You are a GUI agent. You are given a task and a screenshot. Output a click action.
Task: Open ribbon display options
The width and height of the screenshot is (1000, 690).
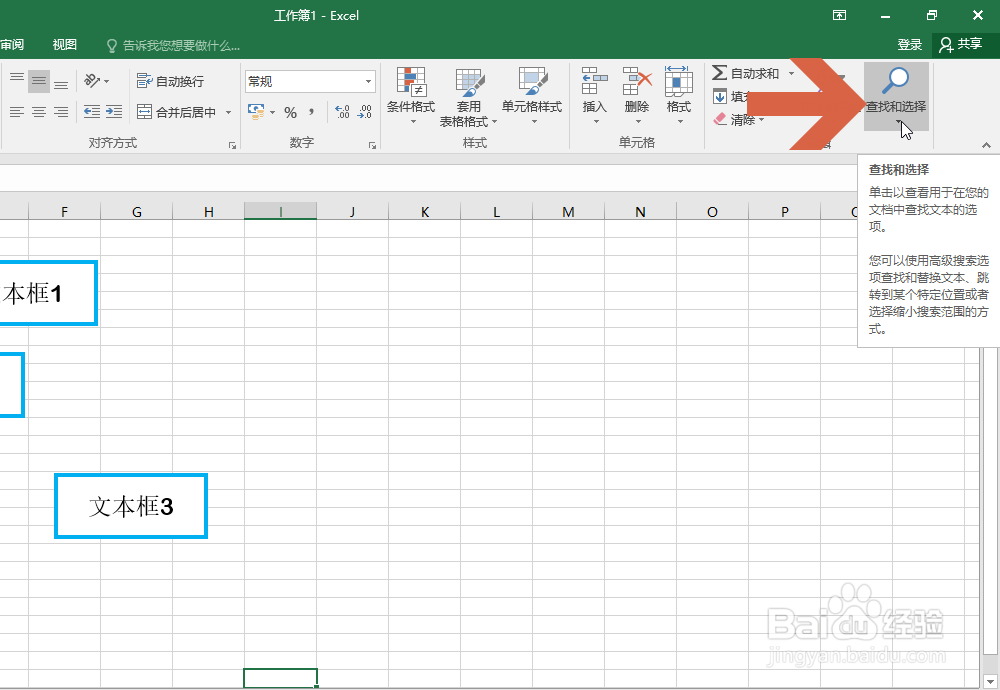(x=839, y=15)
